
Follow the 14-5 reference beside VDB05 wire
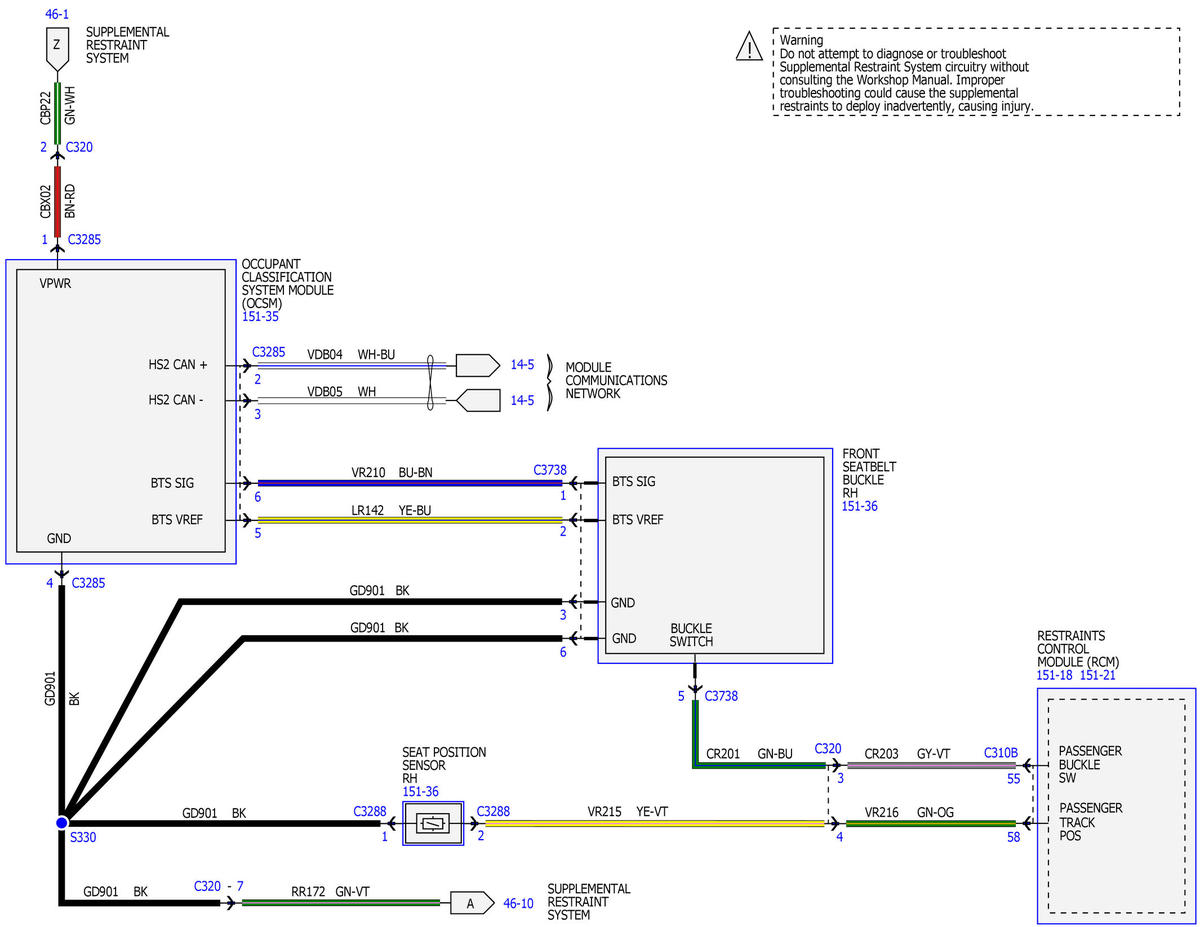pos(524,401)
